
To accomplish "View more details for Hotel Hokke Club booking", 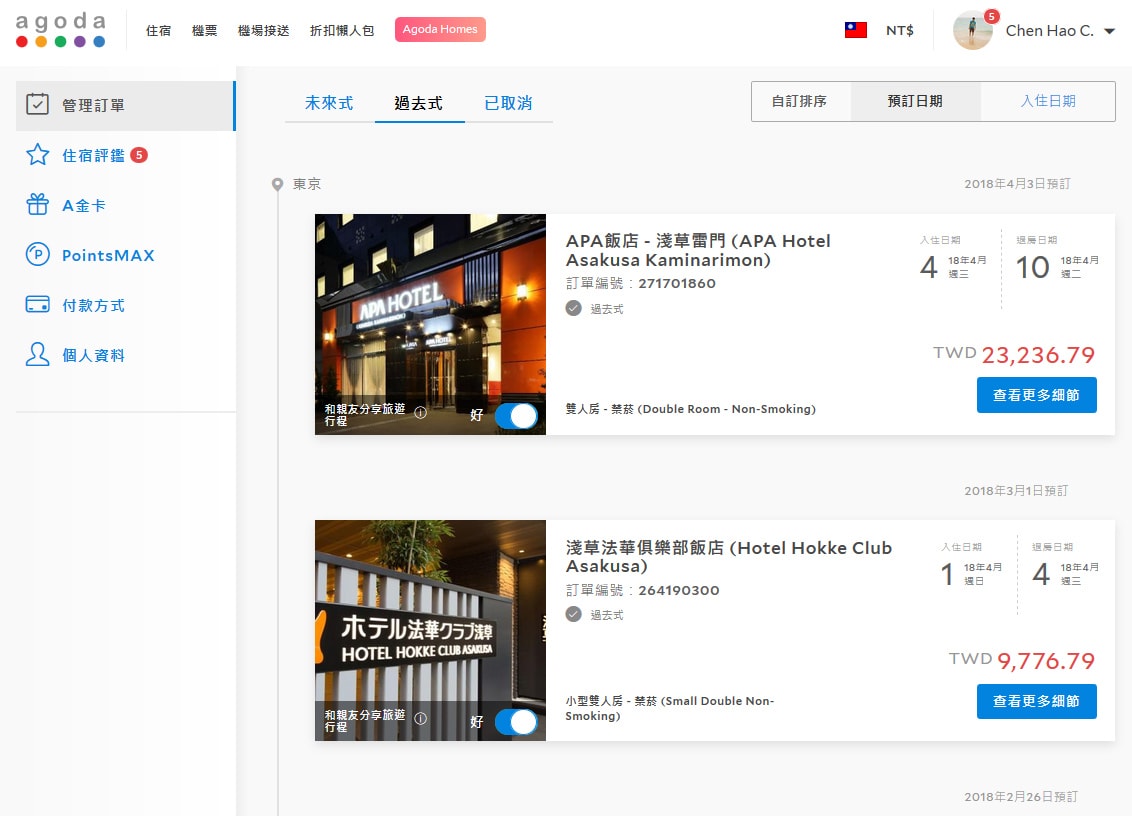I will pos(1037,701).
